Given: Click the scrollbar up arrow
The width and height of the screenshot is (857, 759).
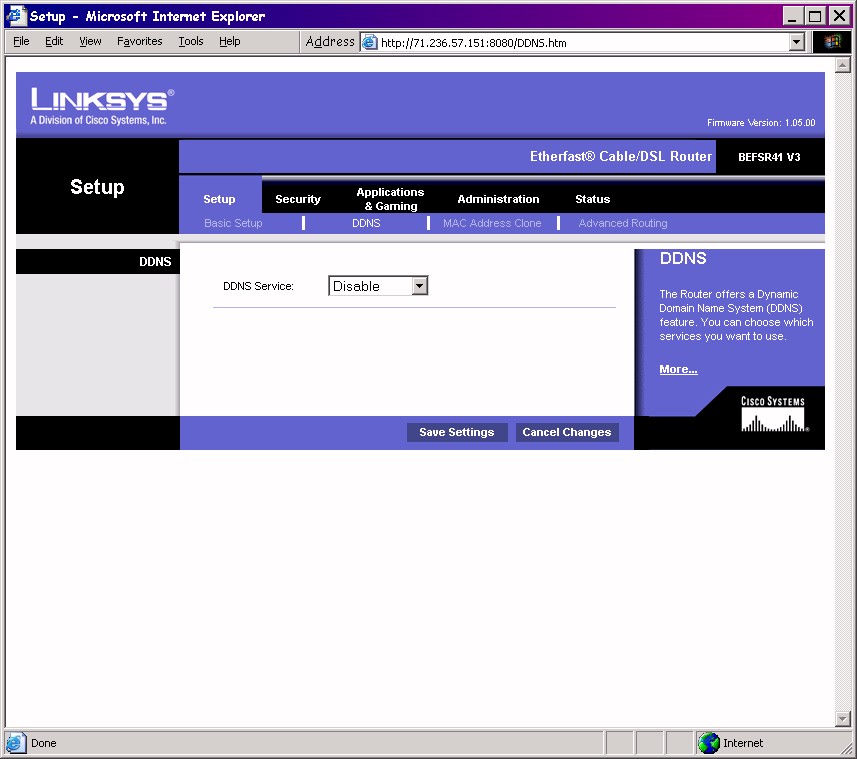Looking at the screenshot, I should pyautogui.click(x=842, y=65).
